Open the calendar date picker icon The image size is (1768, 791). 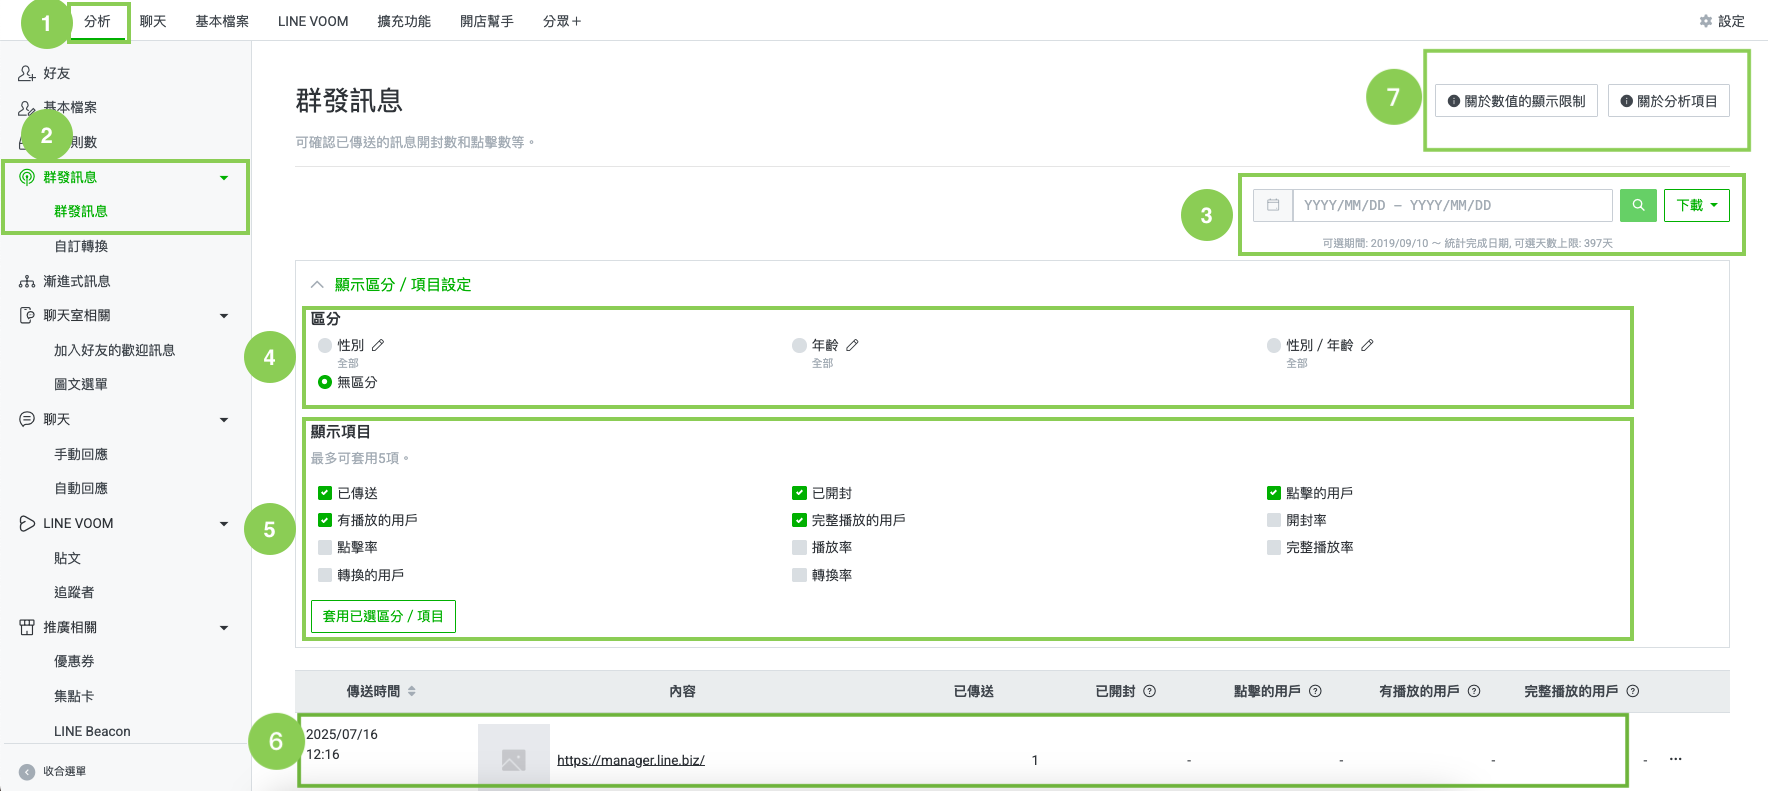tap(1273, 205)
